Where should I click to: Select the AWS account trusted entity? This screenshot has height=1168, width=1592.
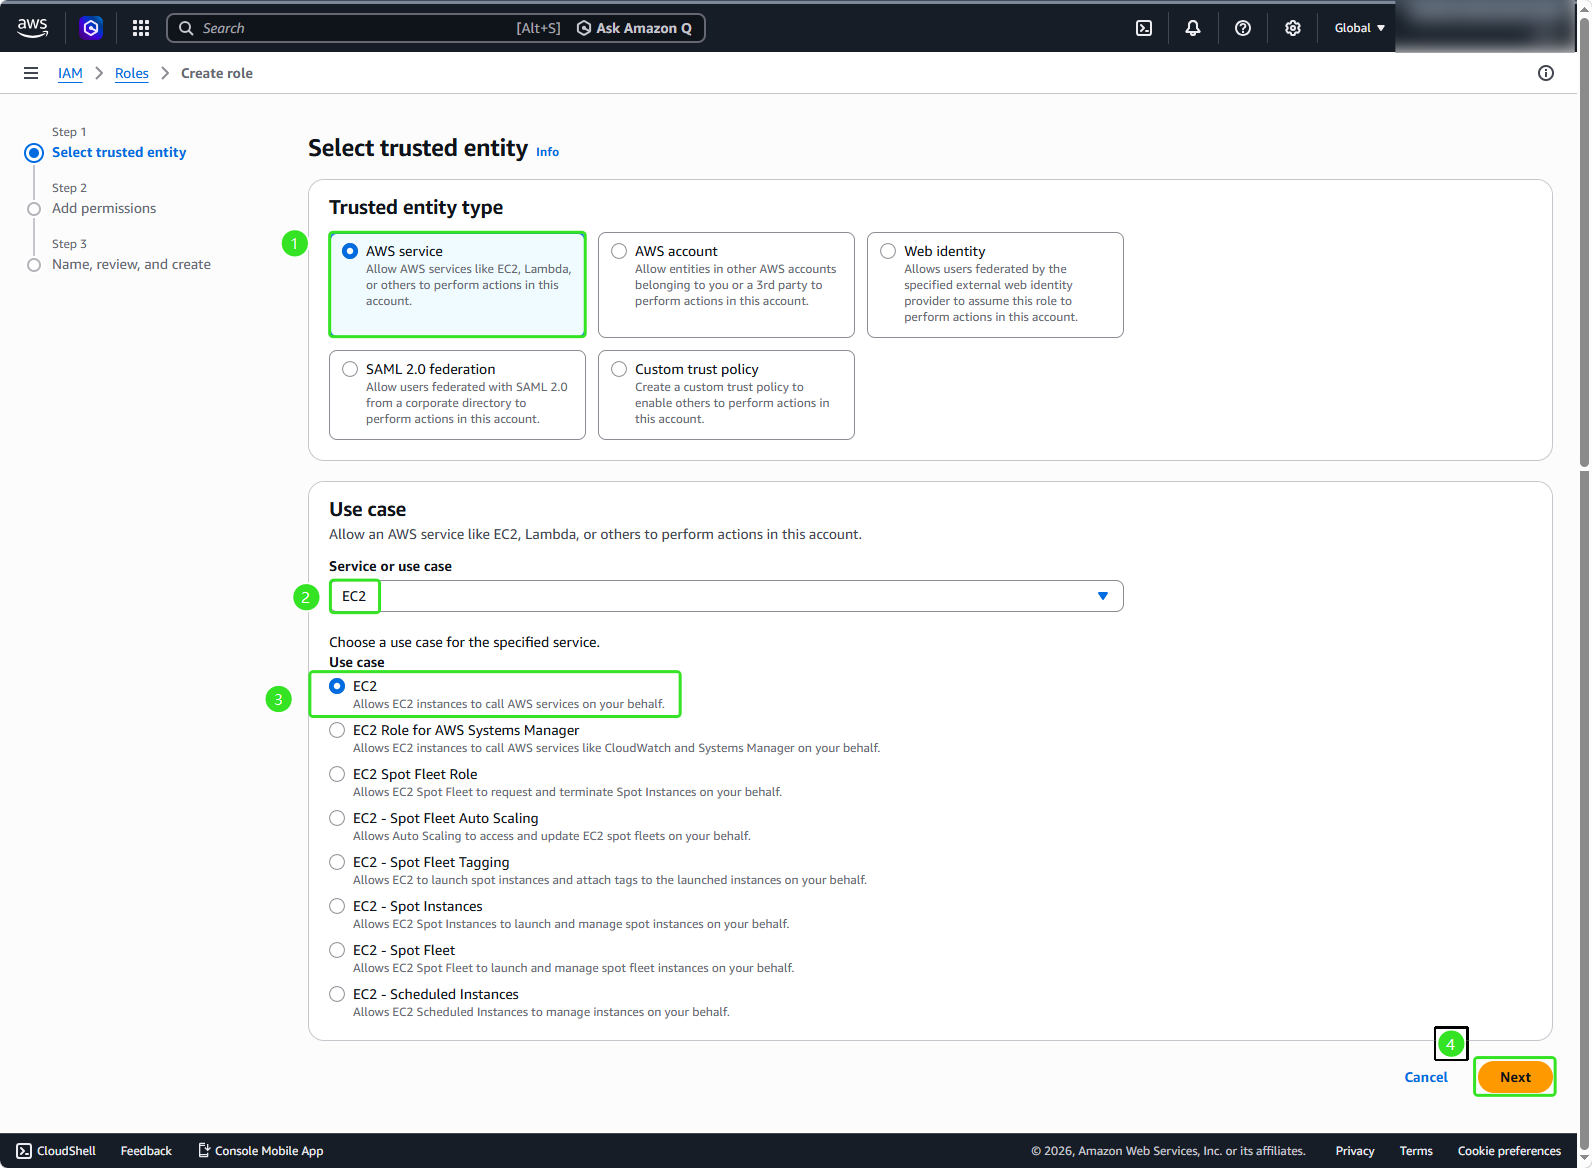[726, 285]
